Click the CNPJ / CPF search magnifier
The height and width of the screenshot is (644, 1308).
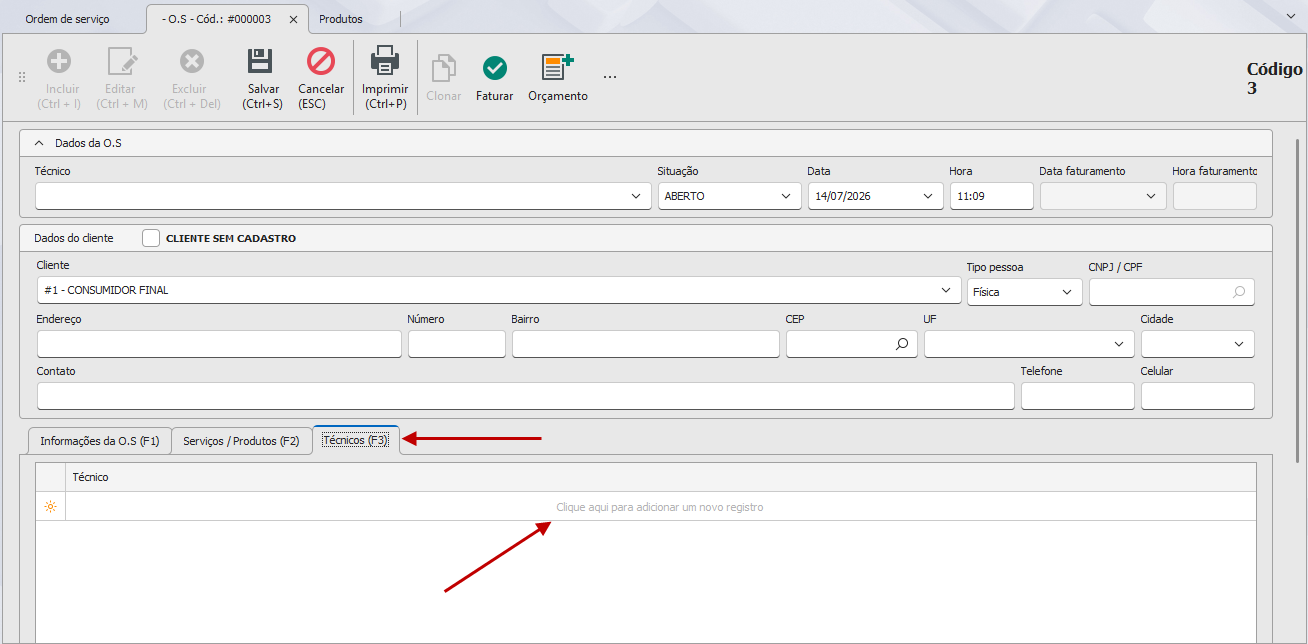pos(1239,292)
